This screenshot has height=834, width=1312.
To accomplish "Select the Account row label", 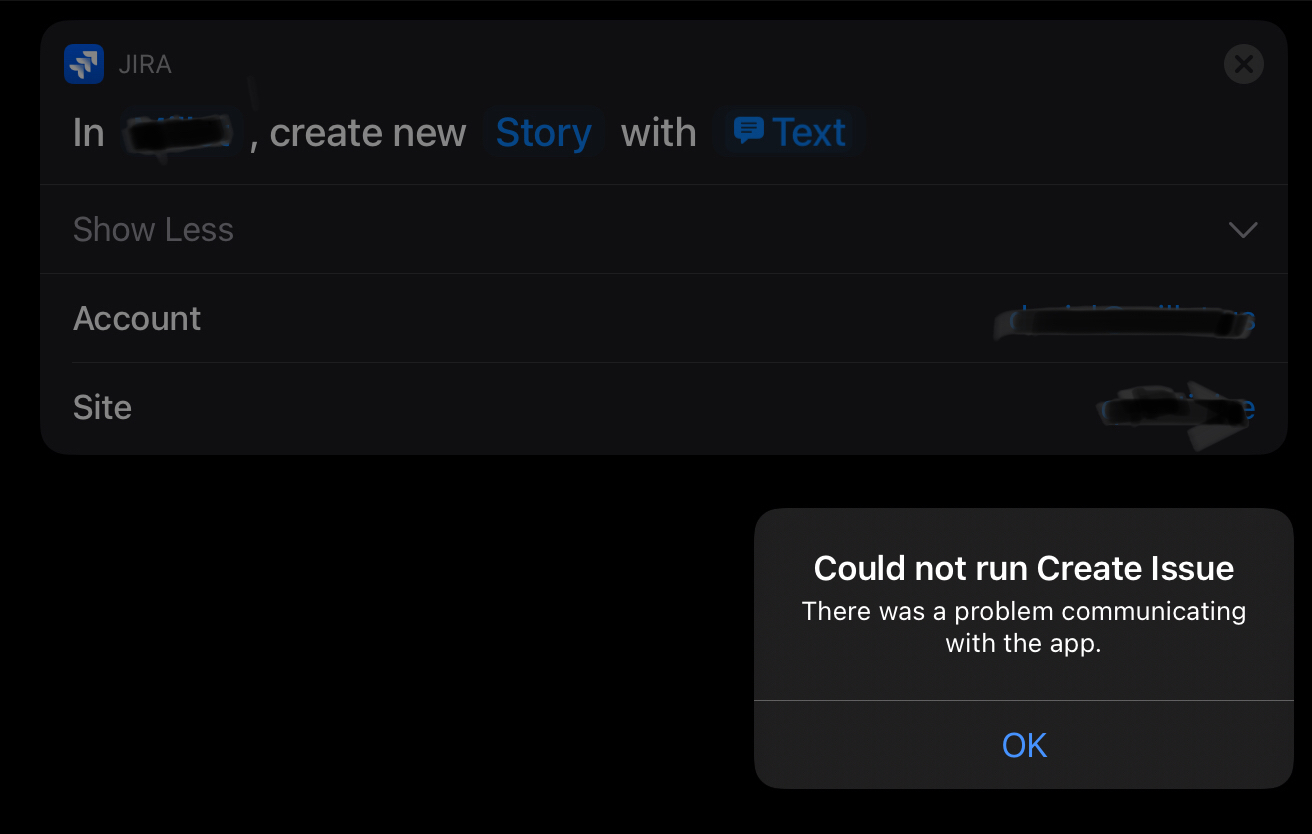I will tap(137, 318).
